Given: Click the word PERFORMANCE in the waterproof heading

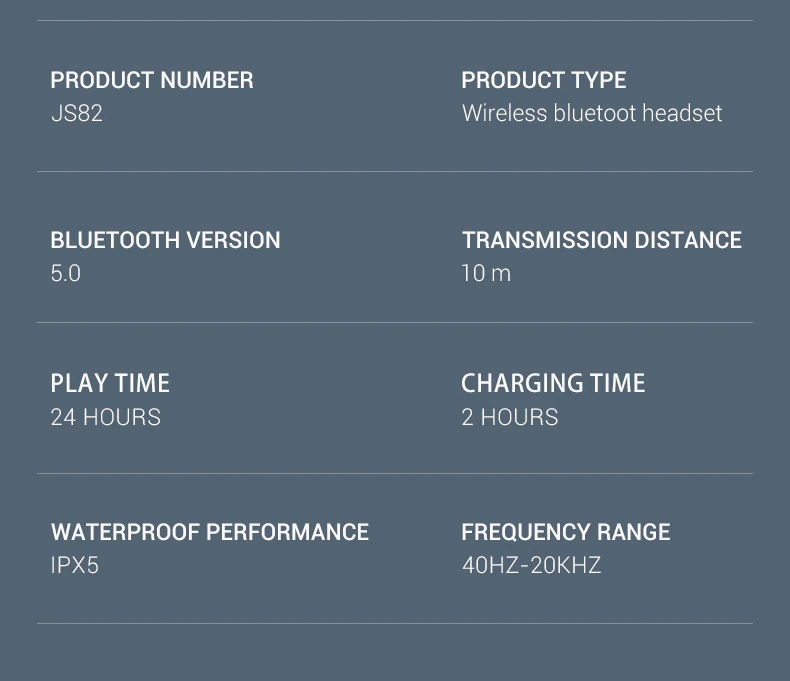Looking at the screenshot, I should tap(288, 532).
